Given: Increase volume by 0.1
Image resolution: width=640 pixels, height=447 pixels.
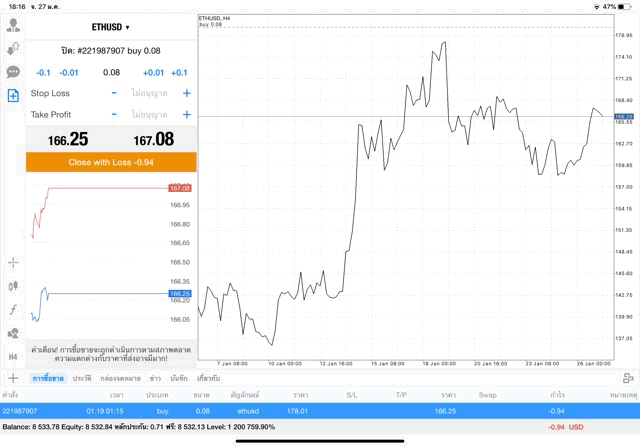Looking at the screenshot, I should click(179, 73).
